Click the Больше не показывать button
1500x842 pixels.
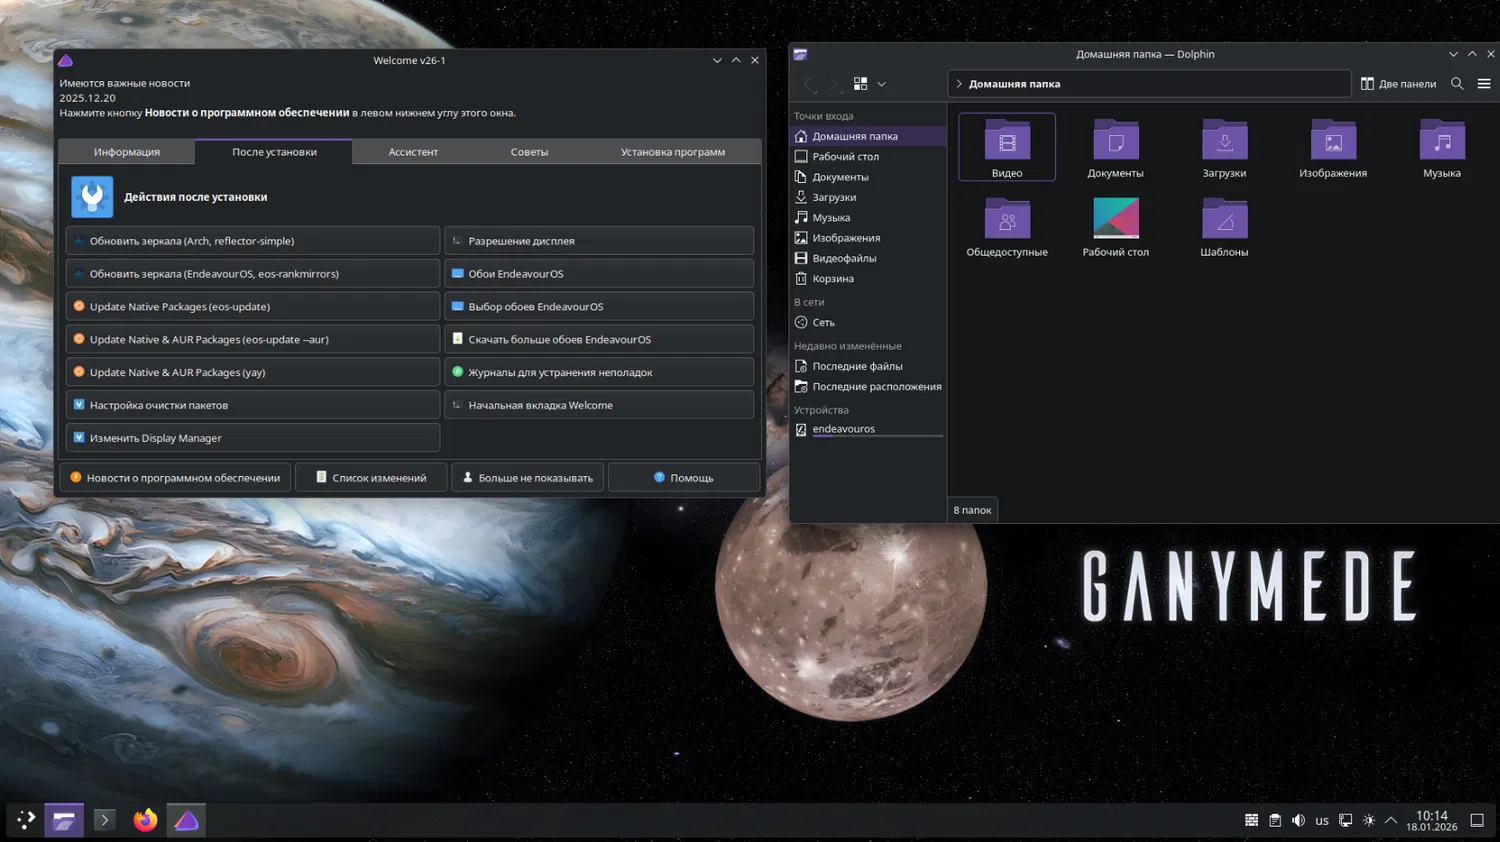[527, 478]
